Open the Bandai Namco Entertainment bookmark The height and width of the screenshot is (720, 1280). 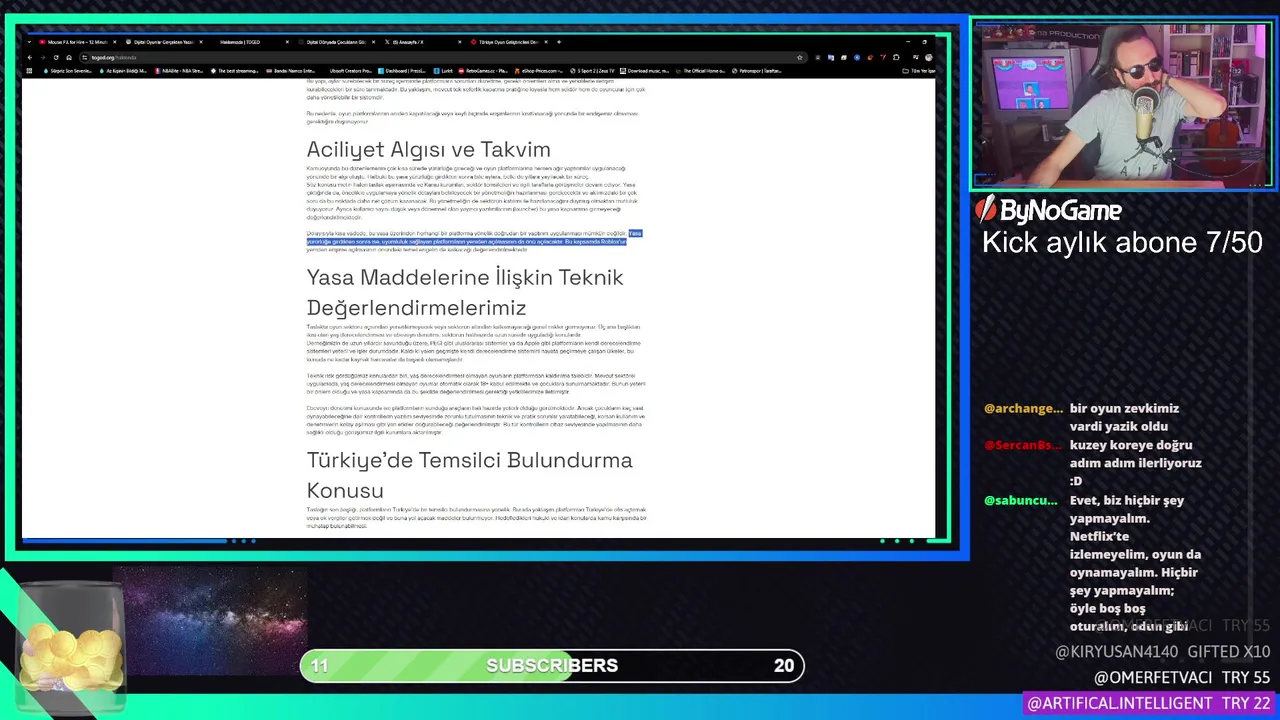[x=291, y=71]
